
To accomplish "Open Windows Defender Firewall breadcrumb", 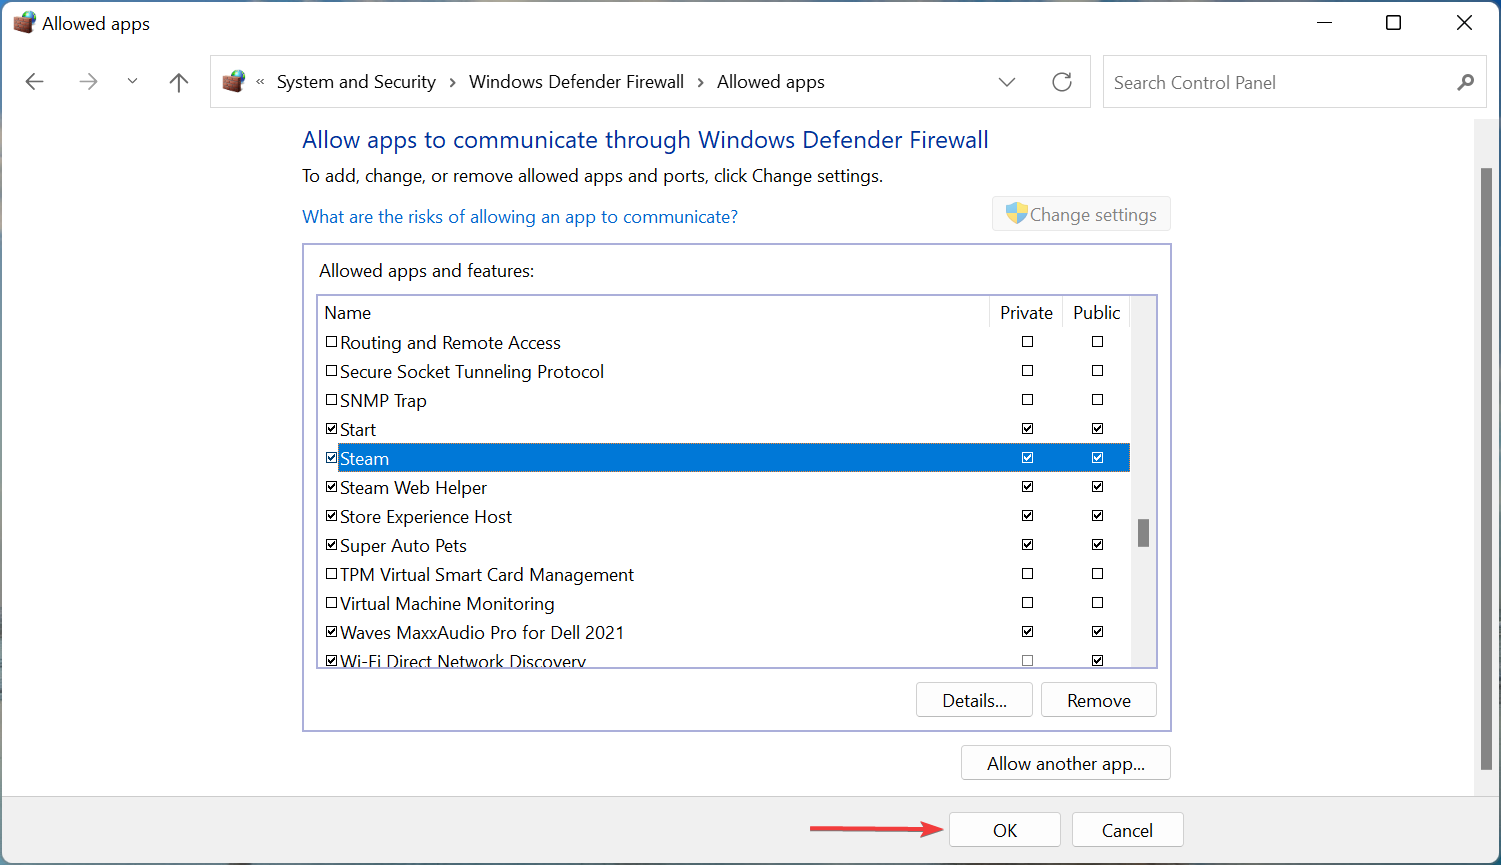I will click(x=576, y=82).
